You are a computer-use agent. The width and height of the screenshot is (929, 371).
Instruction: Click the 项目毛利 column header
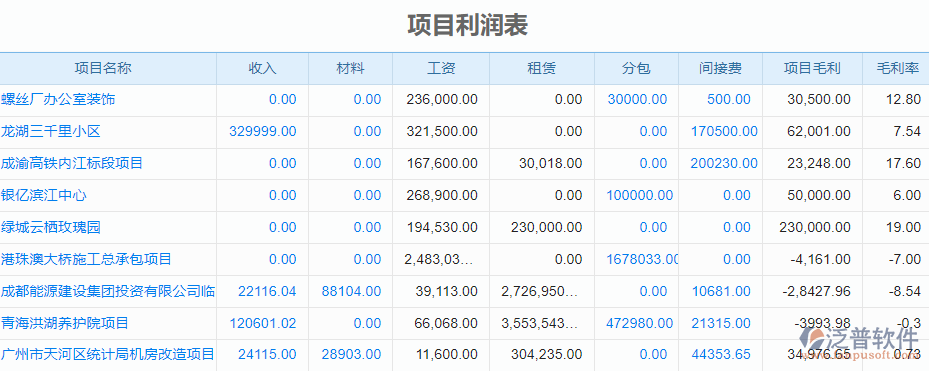point(812,69)
